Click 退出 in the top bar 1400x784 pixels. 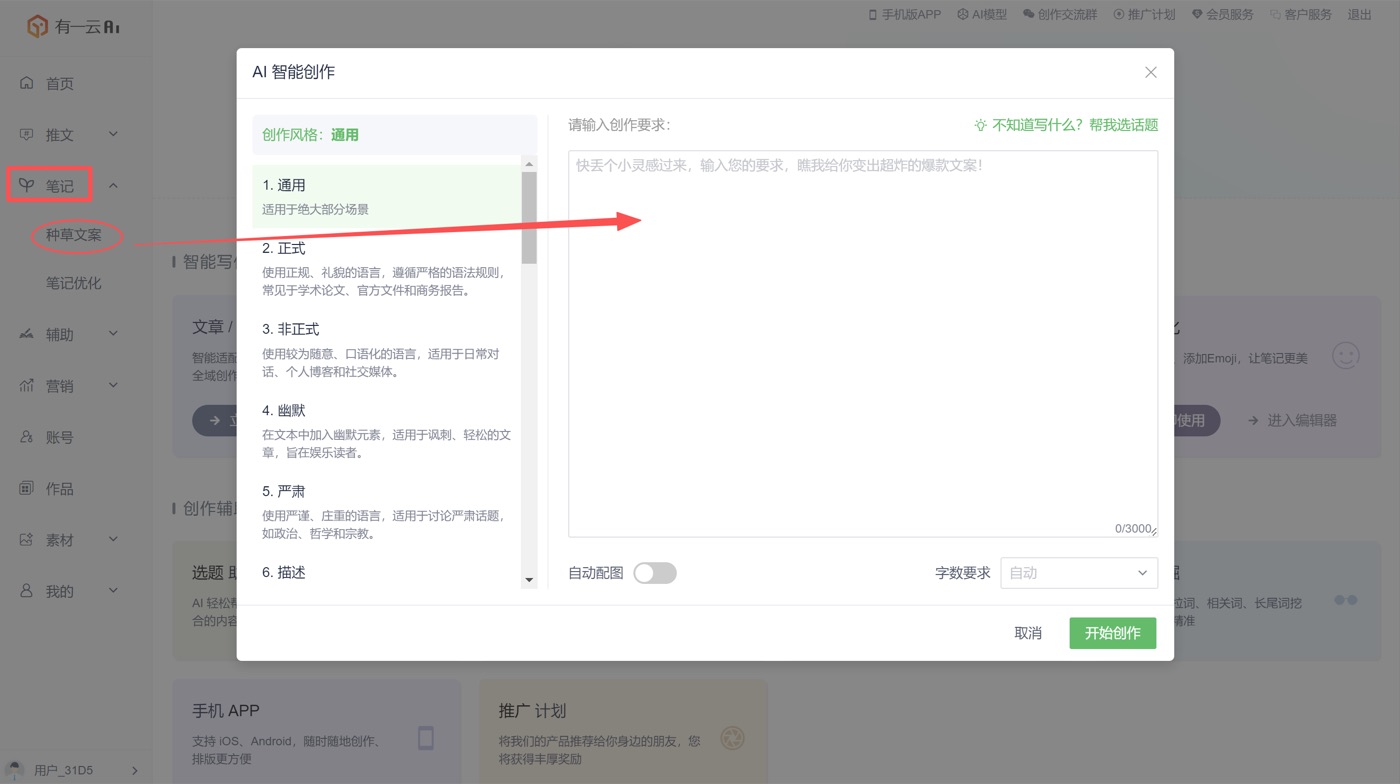point(1360,15)
